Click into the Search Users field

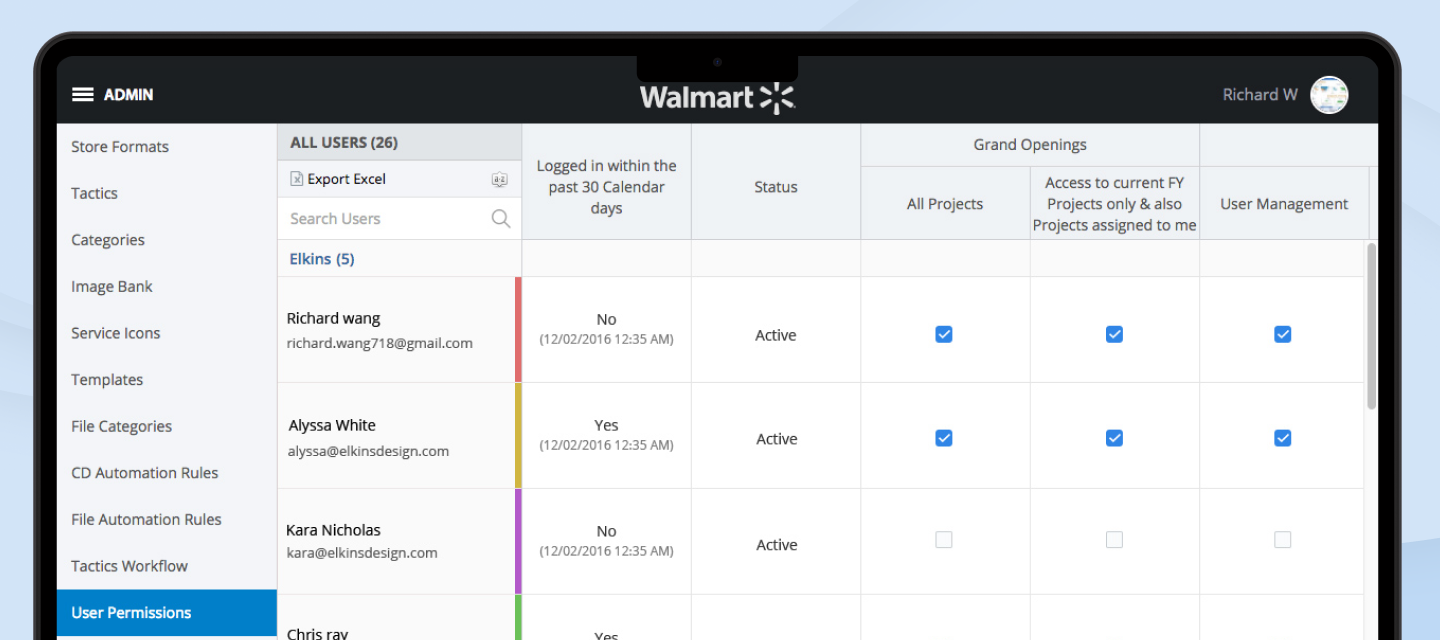385,219
